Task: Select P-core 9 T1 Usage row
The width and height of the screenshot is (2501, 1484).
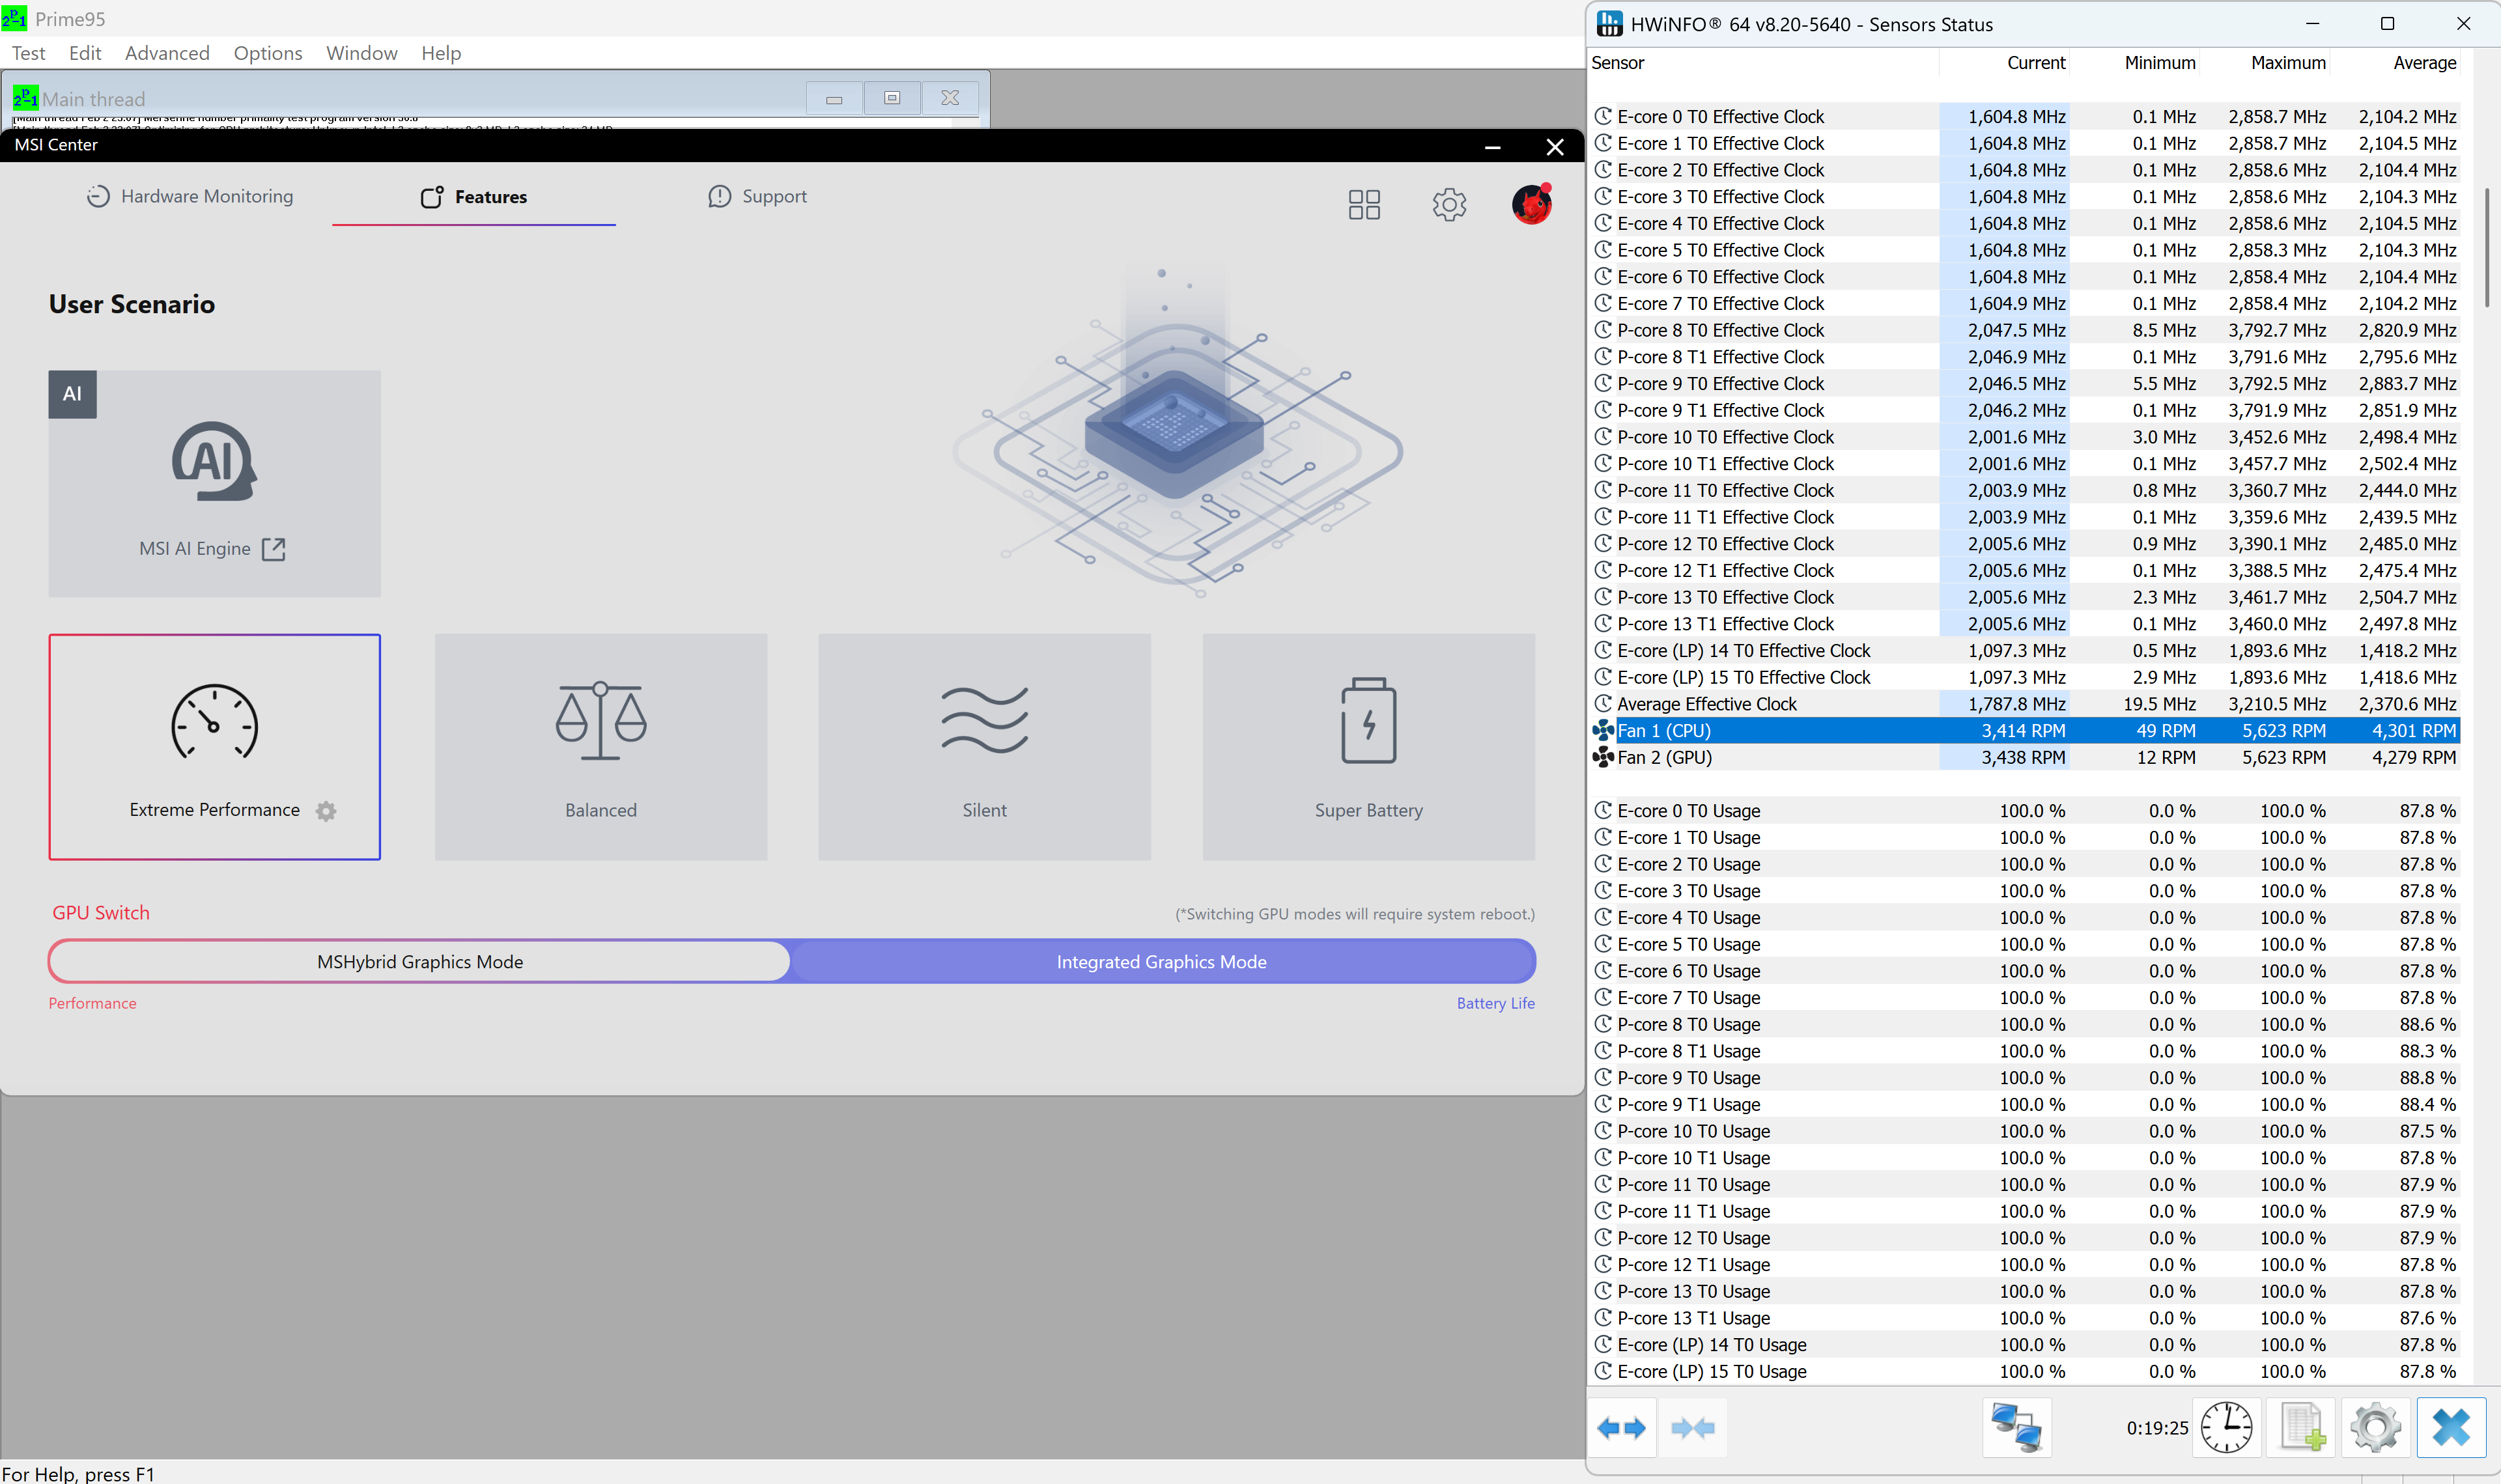Action: tap(2024, 1105)
